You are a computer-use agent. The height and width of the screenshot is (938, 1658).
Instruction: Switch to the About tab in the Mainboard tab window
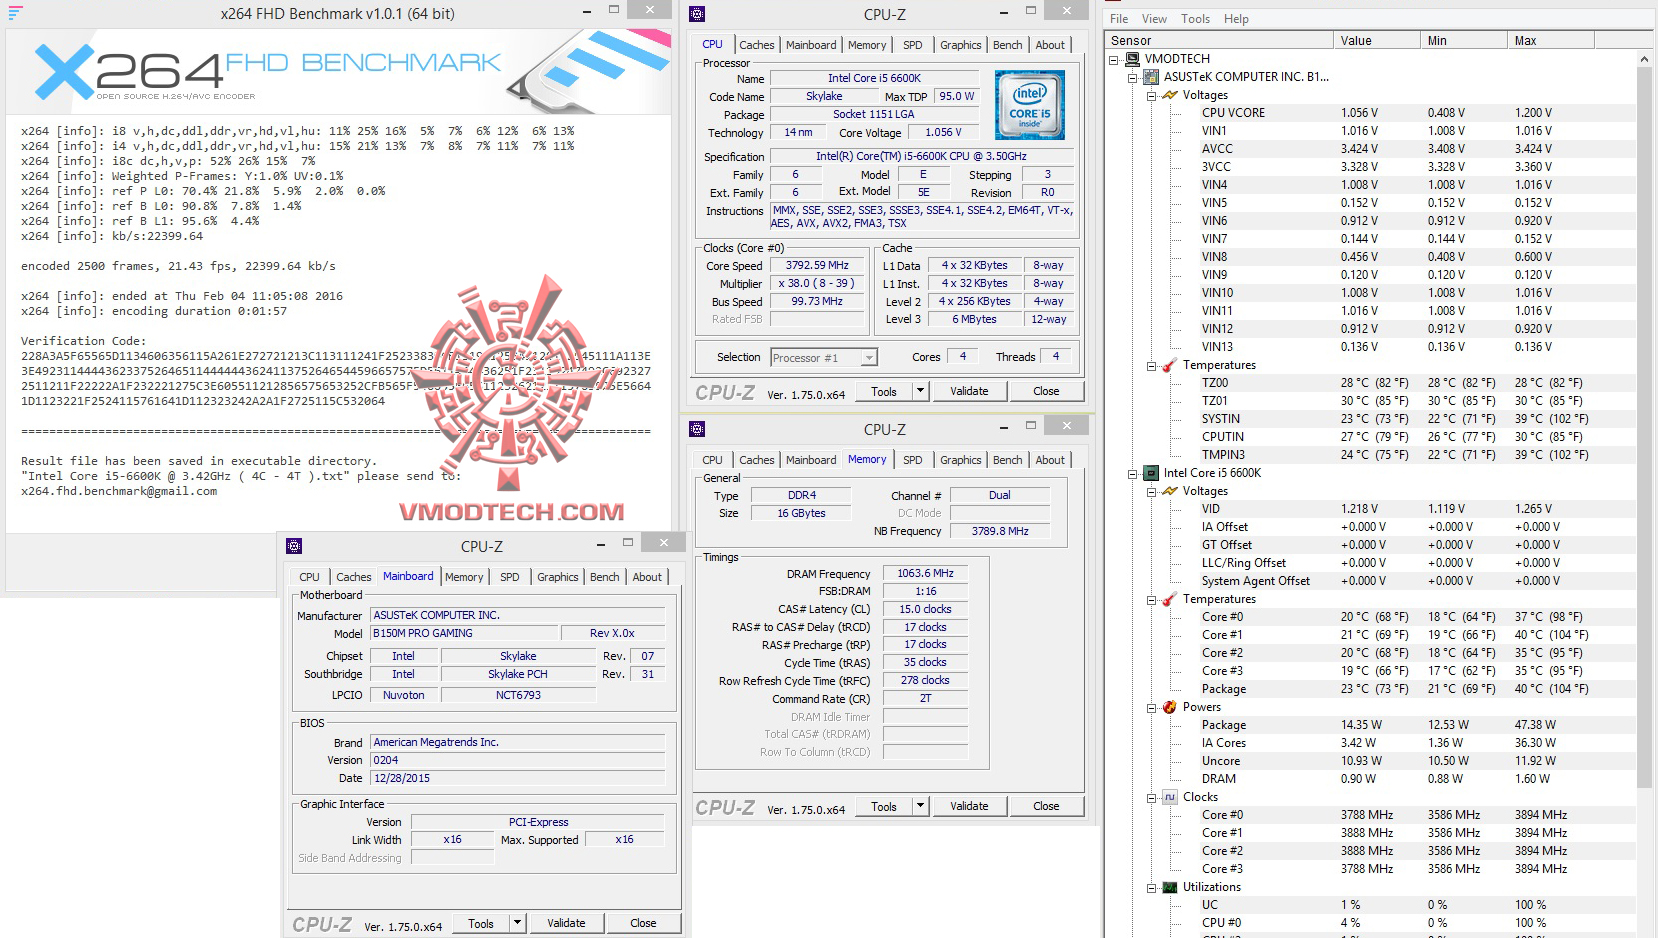tap(647, 577)
